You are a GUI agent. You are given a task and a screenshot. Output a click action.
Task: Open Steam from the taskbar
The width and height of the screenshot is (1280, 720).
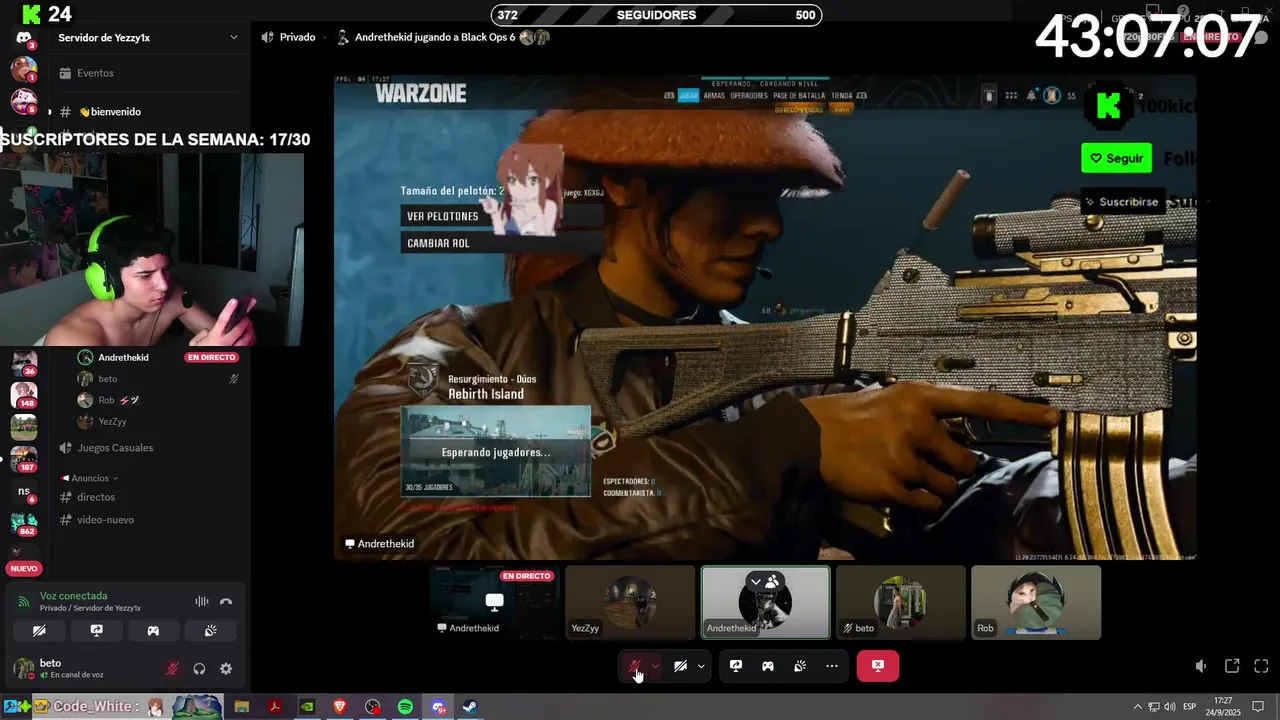[x=470, y=707]
